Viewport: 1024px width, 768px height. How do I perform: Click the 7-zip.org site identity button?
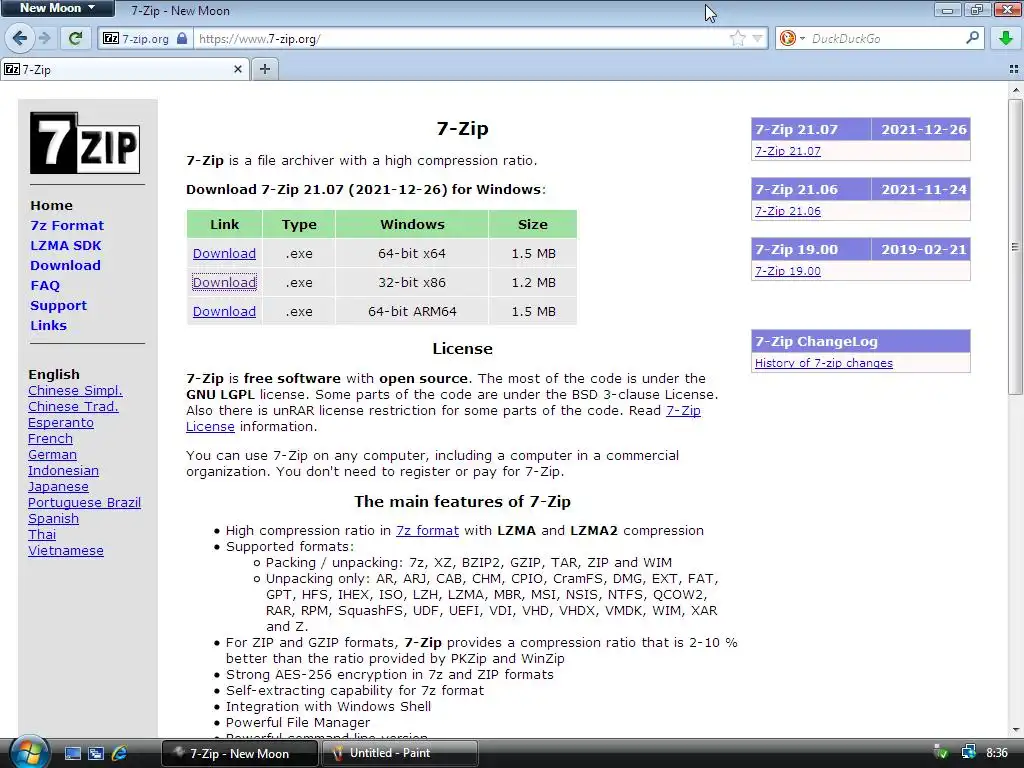(x=146, y=39)
